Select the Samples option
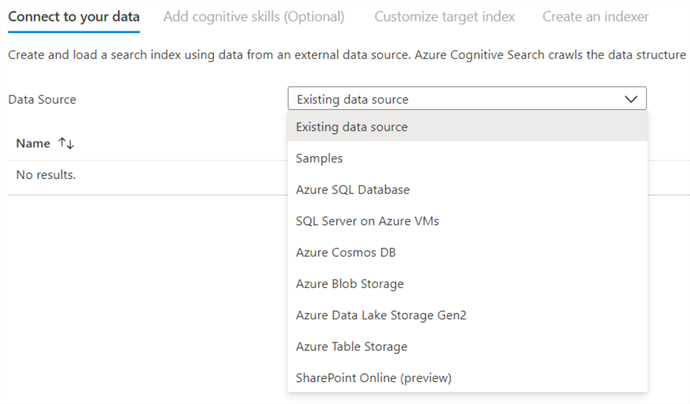Viewport: 690px width, 404px height. 320,158
